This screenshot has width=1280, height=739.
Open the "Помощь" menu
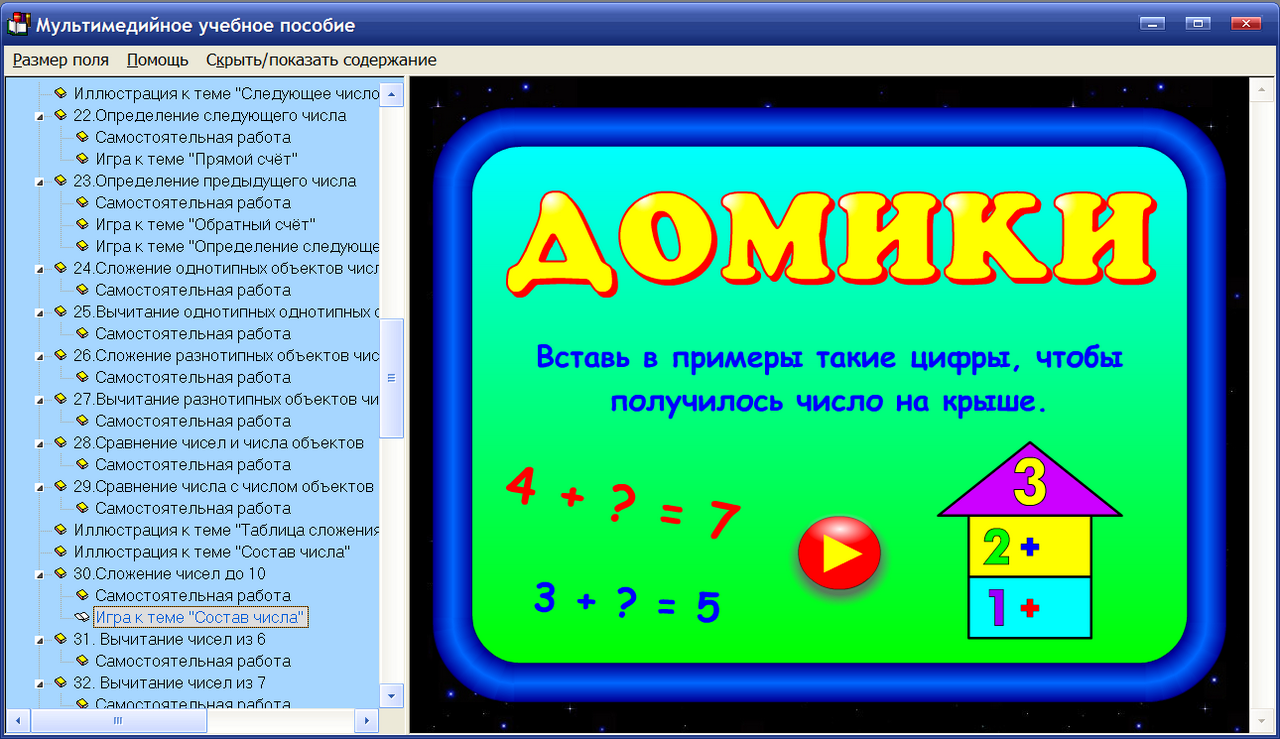pos(156,60)
